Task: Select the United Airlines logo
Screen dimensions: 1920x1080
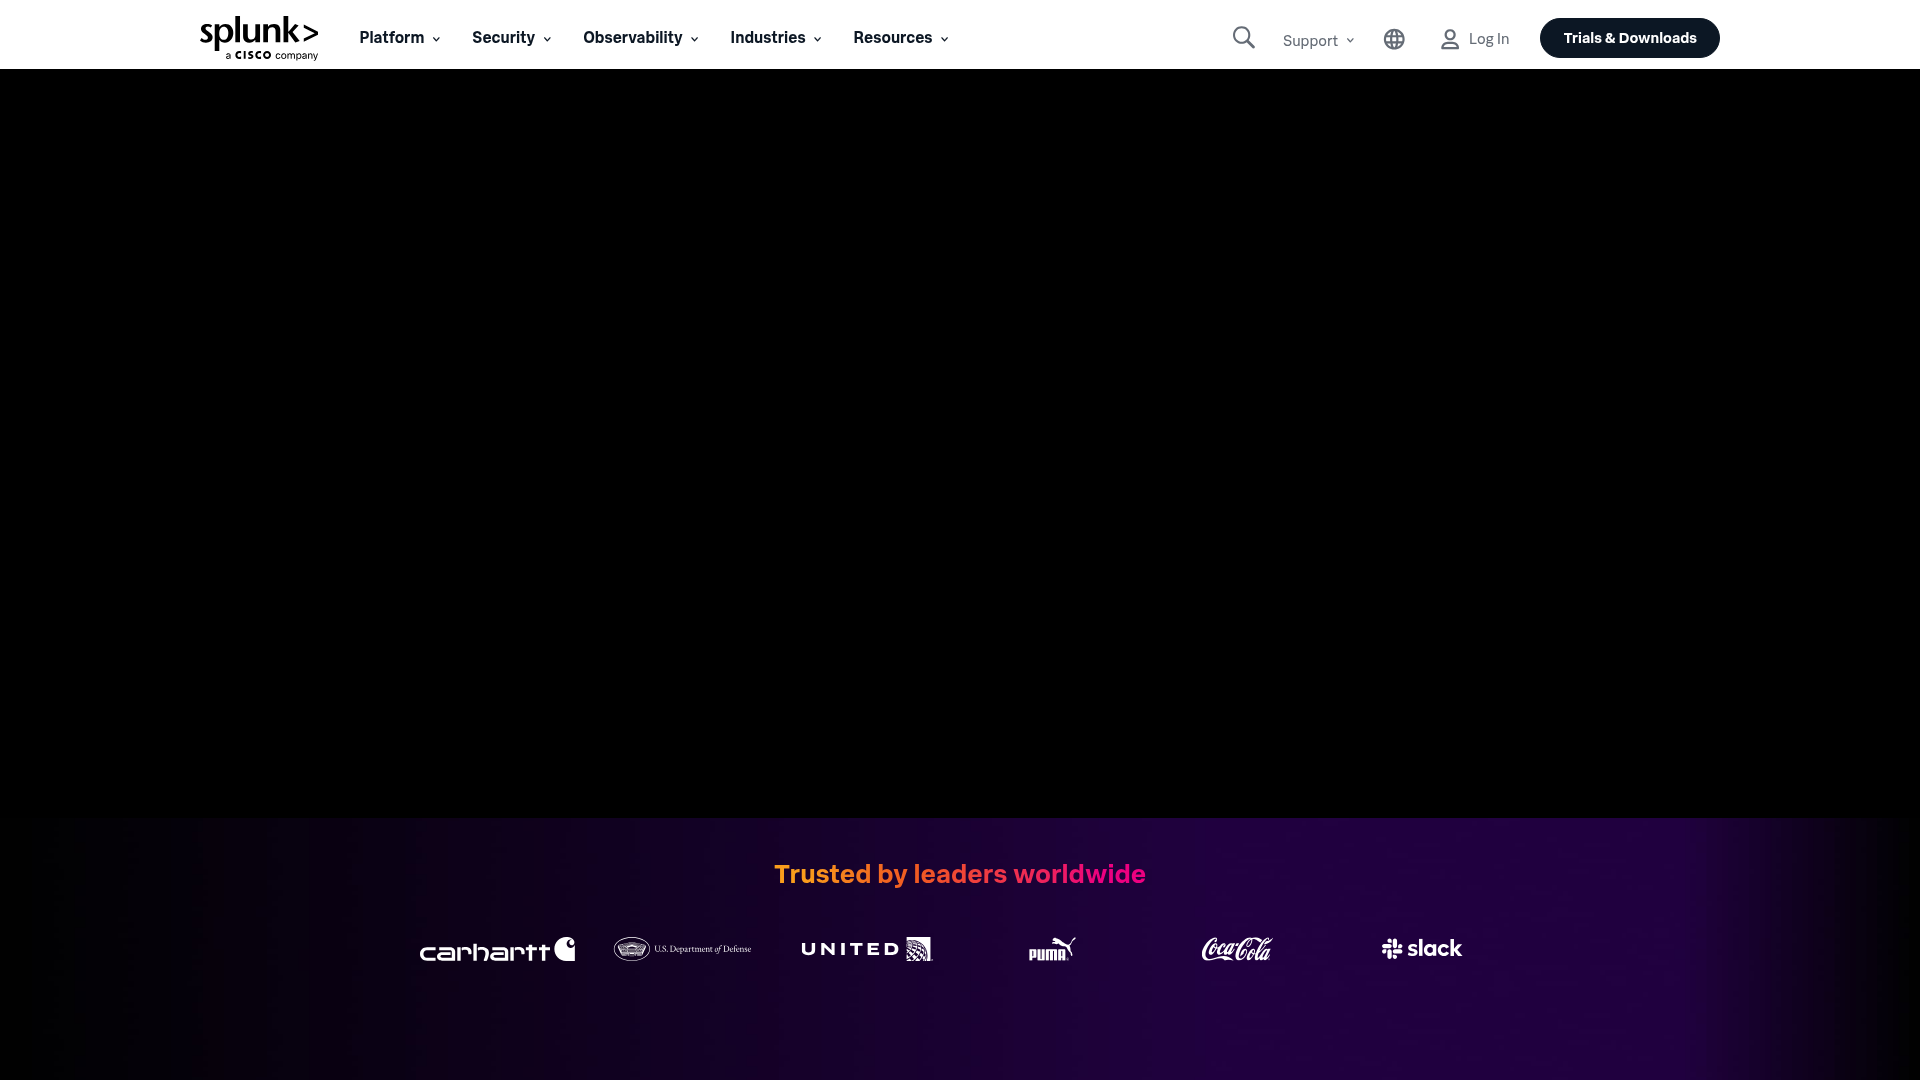Action: (x=866, y=949)
